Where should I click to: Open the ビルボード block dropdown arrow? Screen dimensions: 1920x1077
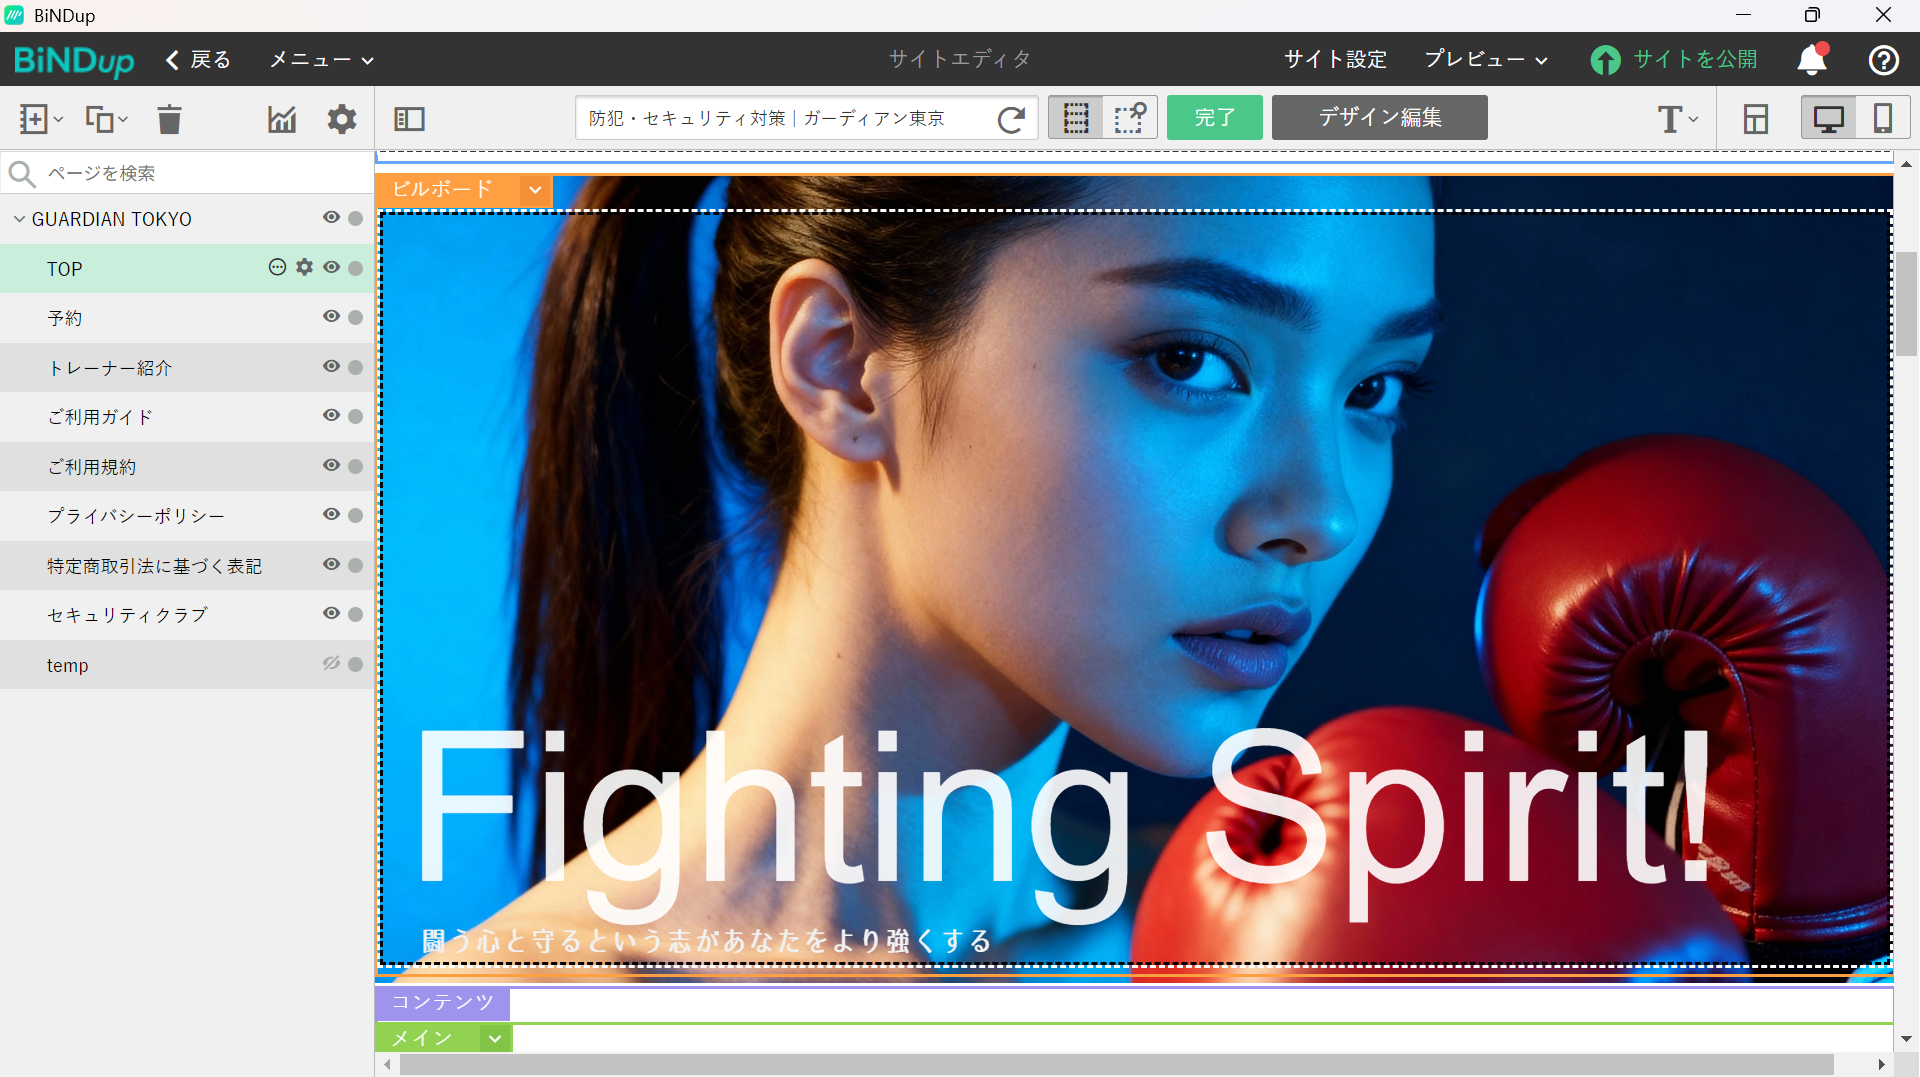coord(535,189)
